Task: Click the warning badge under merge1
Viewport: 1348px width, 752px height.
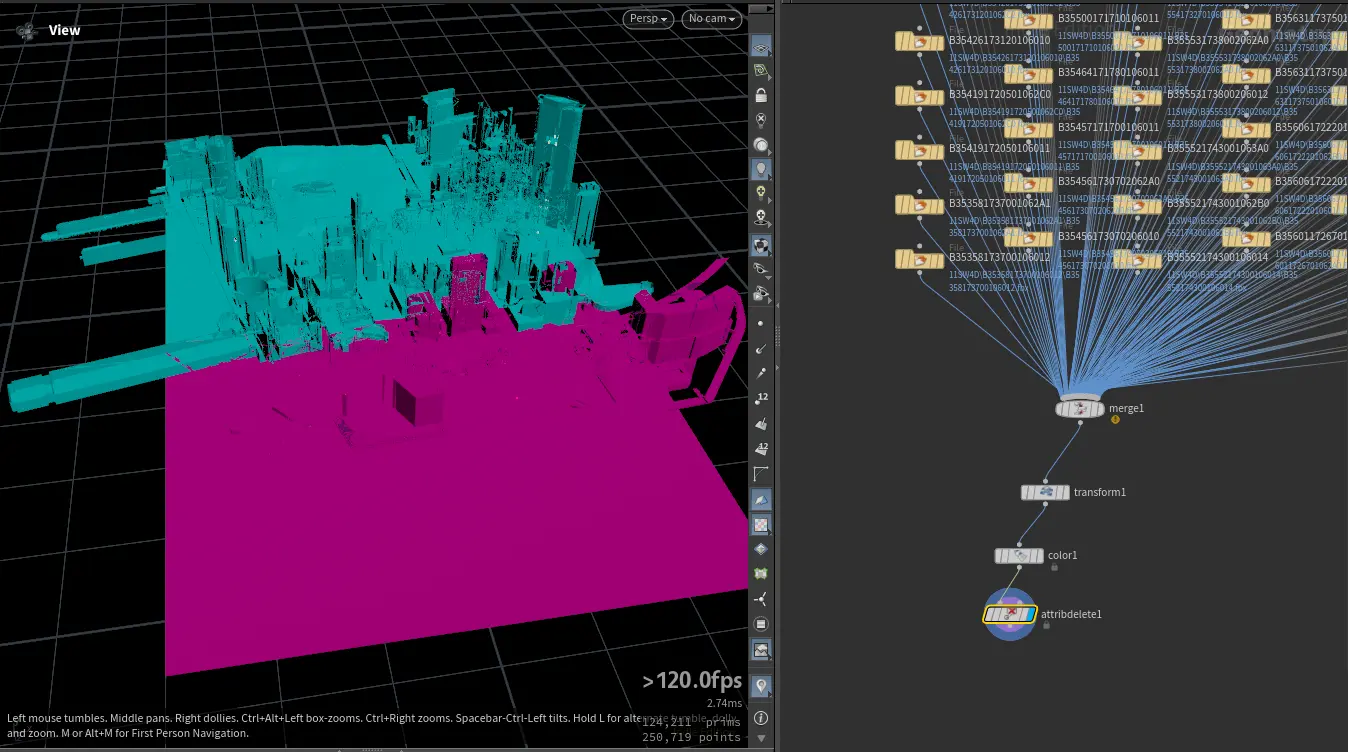Action: [1115, 420]
